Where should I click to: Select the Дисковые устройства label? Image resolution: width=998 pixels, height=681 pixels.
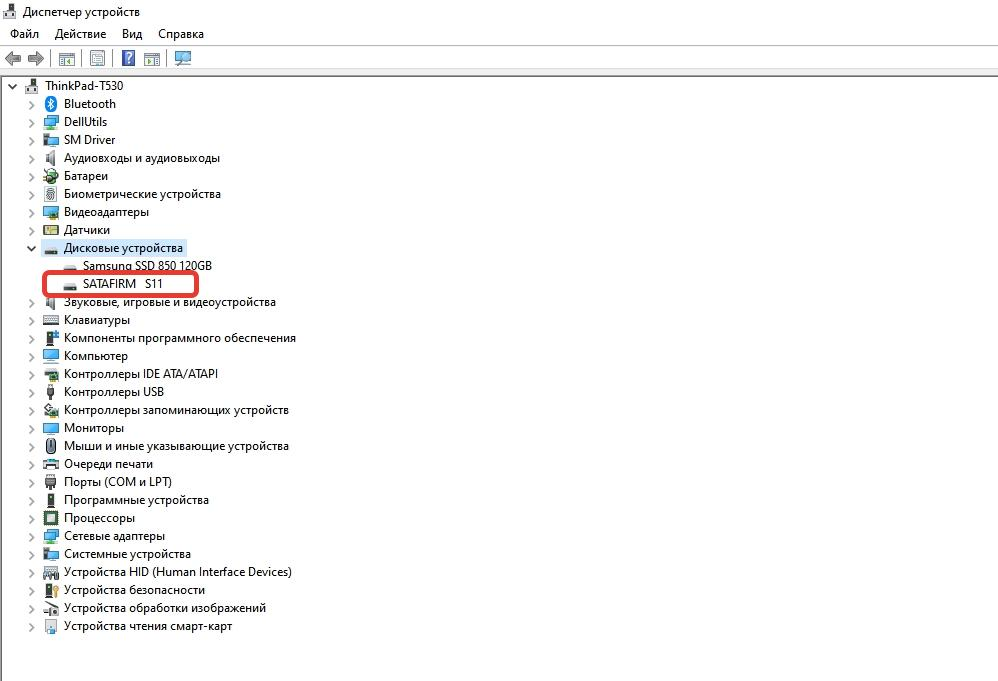pos(123,248)
